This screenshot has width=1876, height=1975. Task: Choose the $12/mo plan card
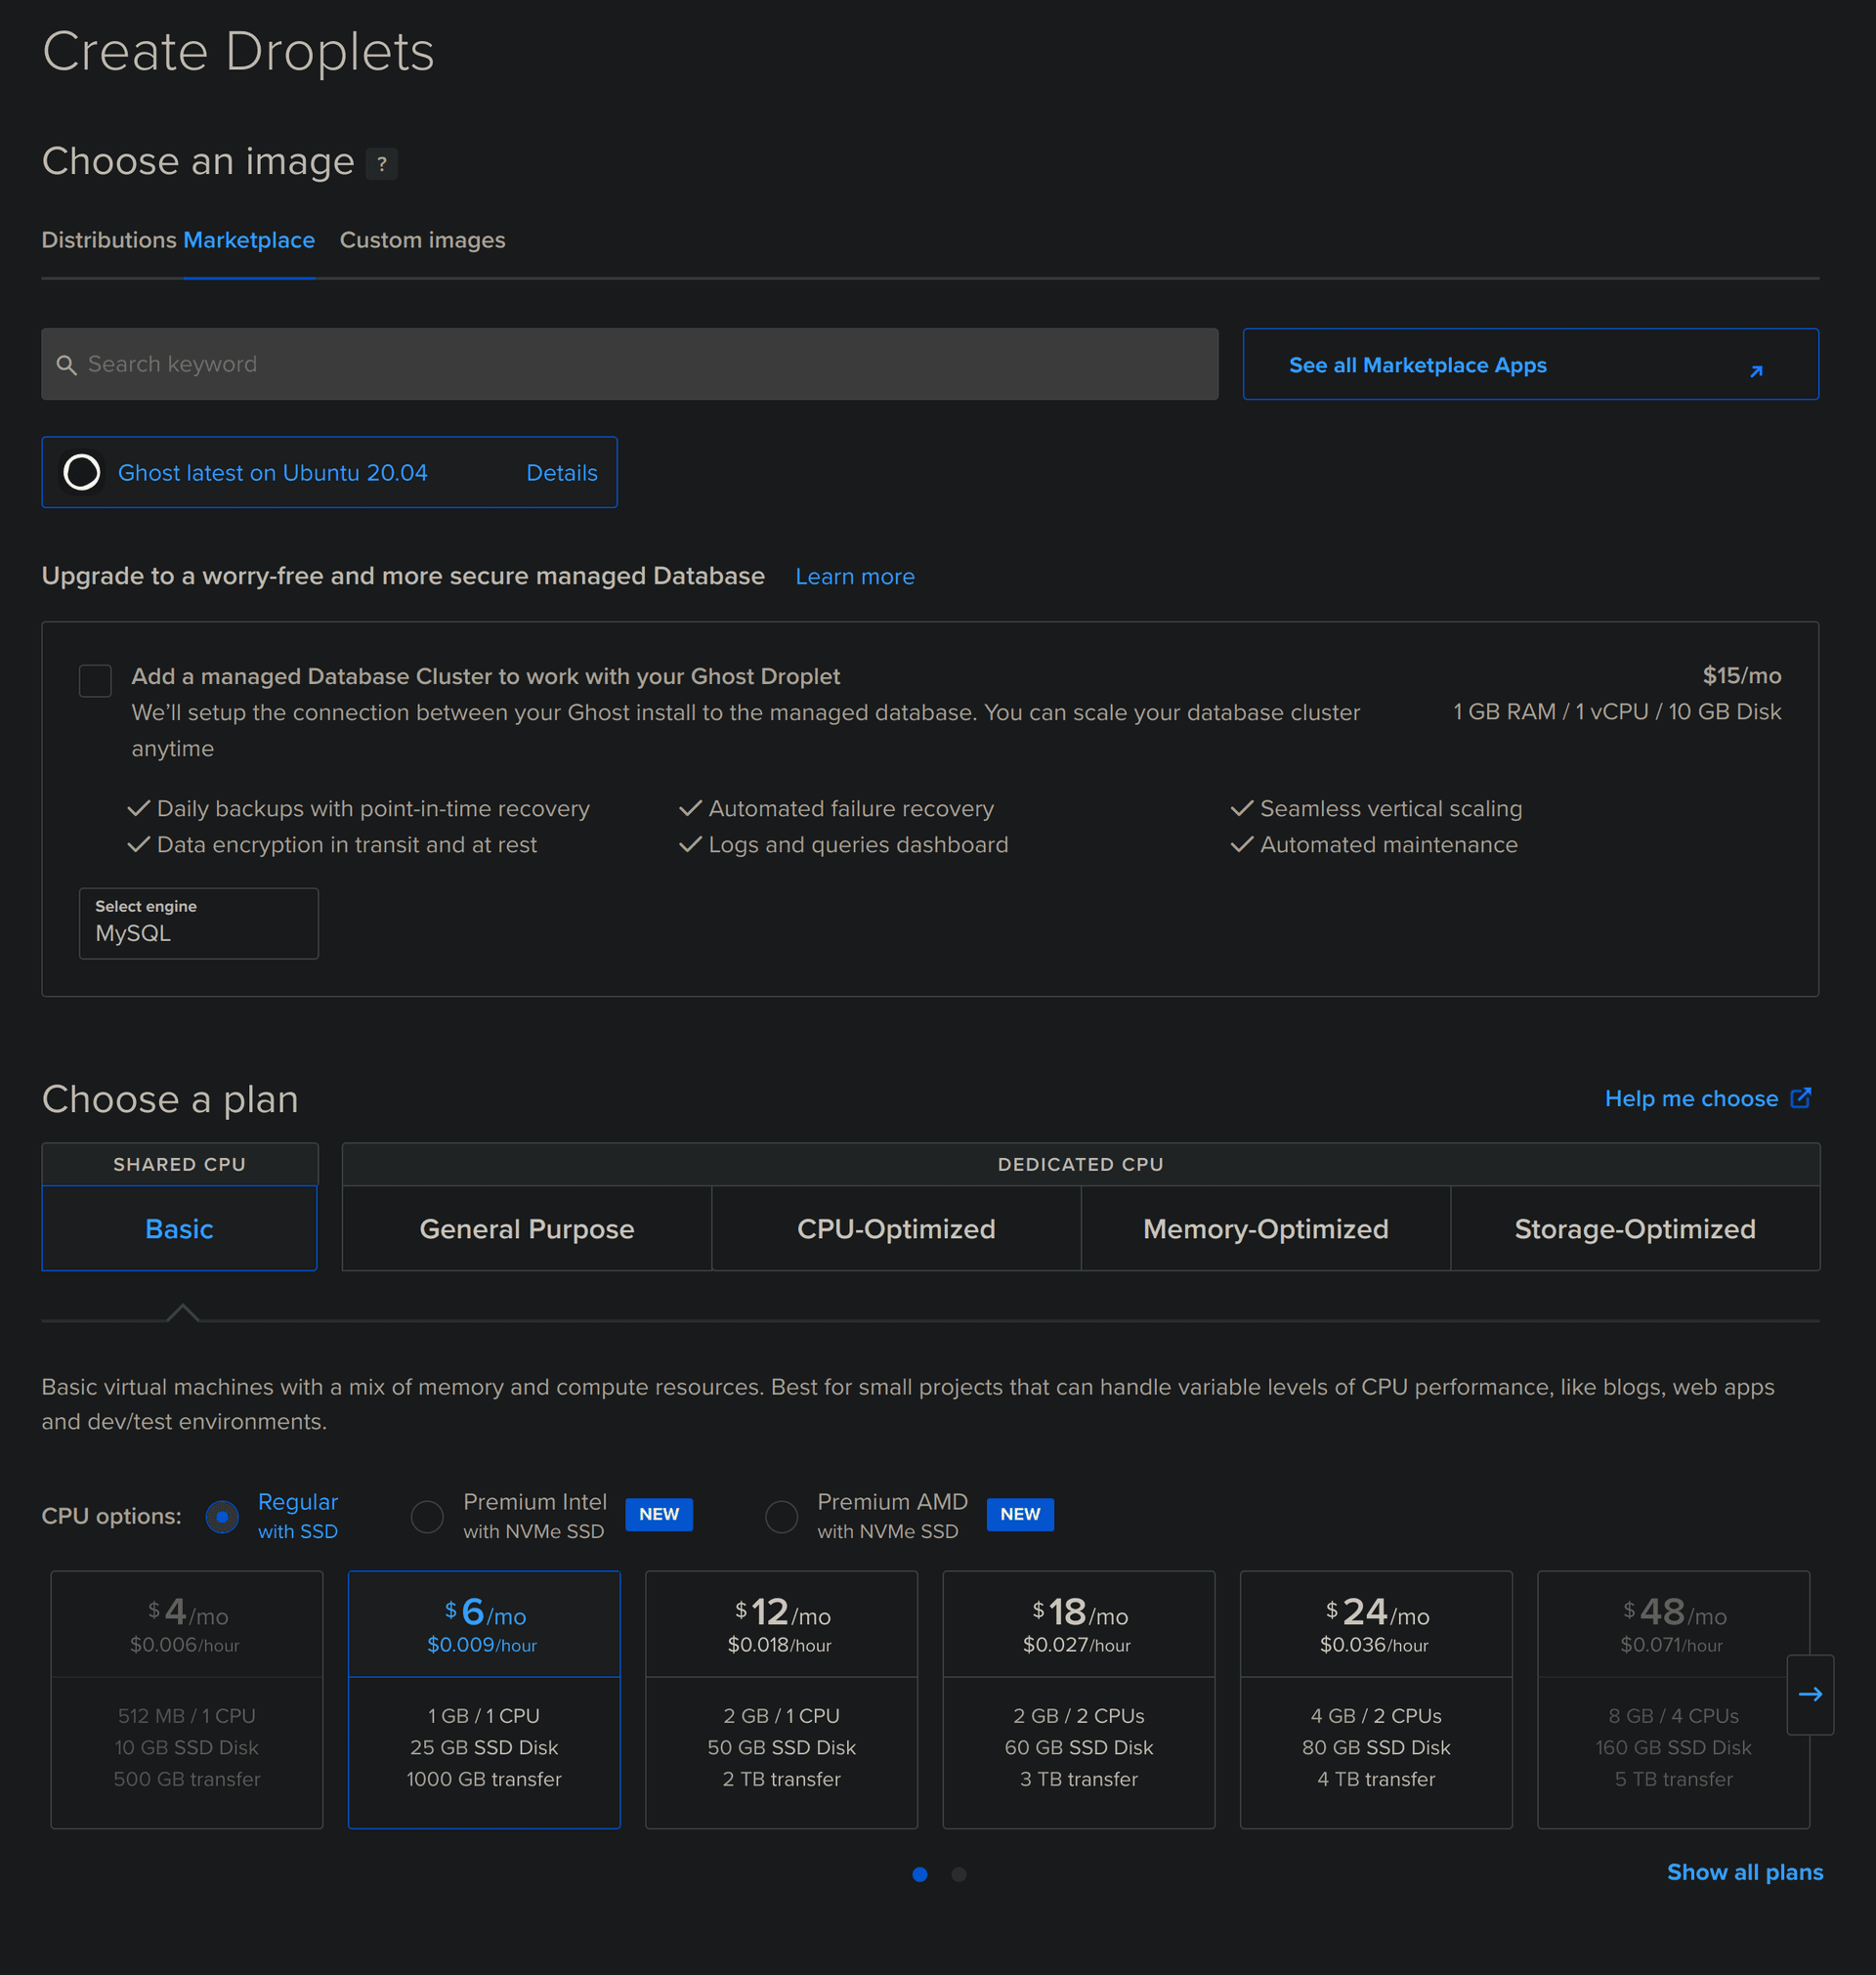[x=781, y=1699]
